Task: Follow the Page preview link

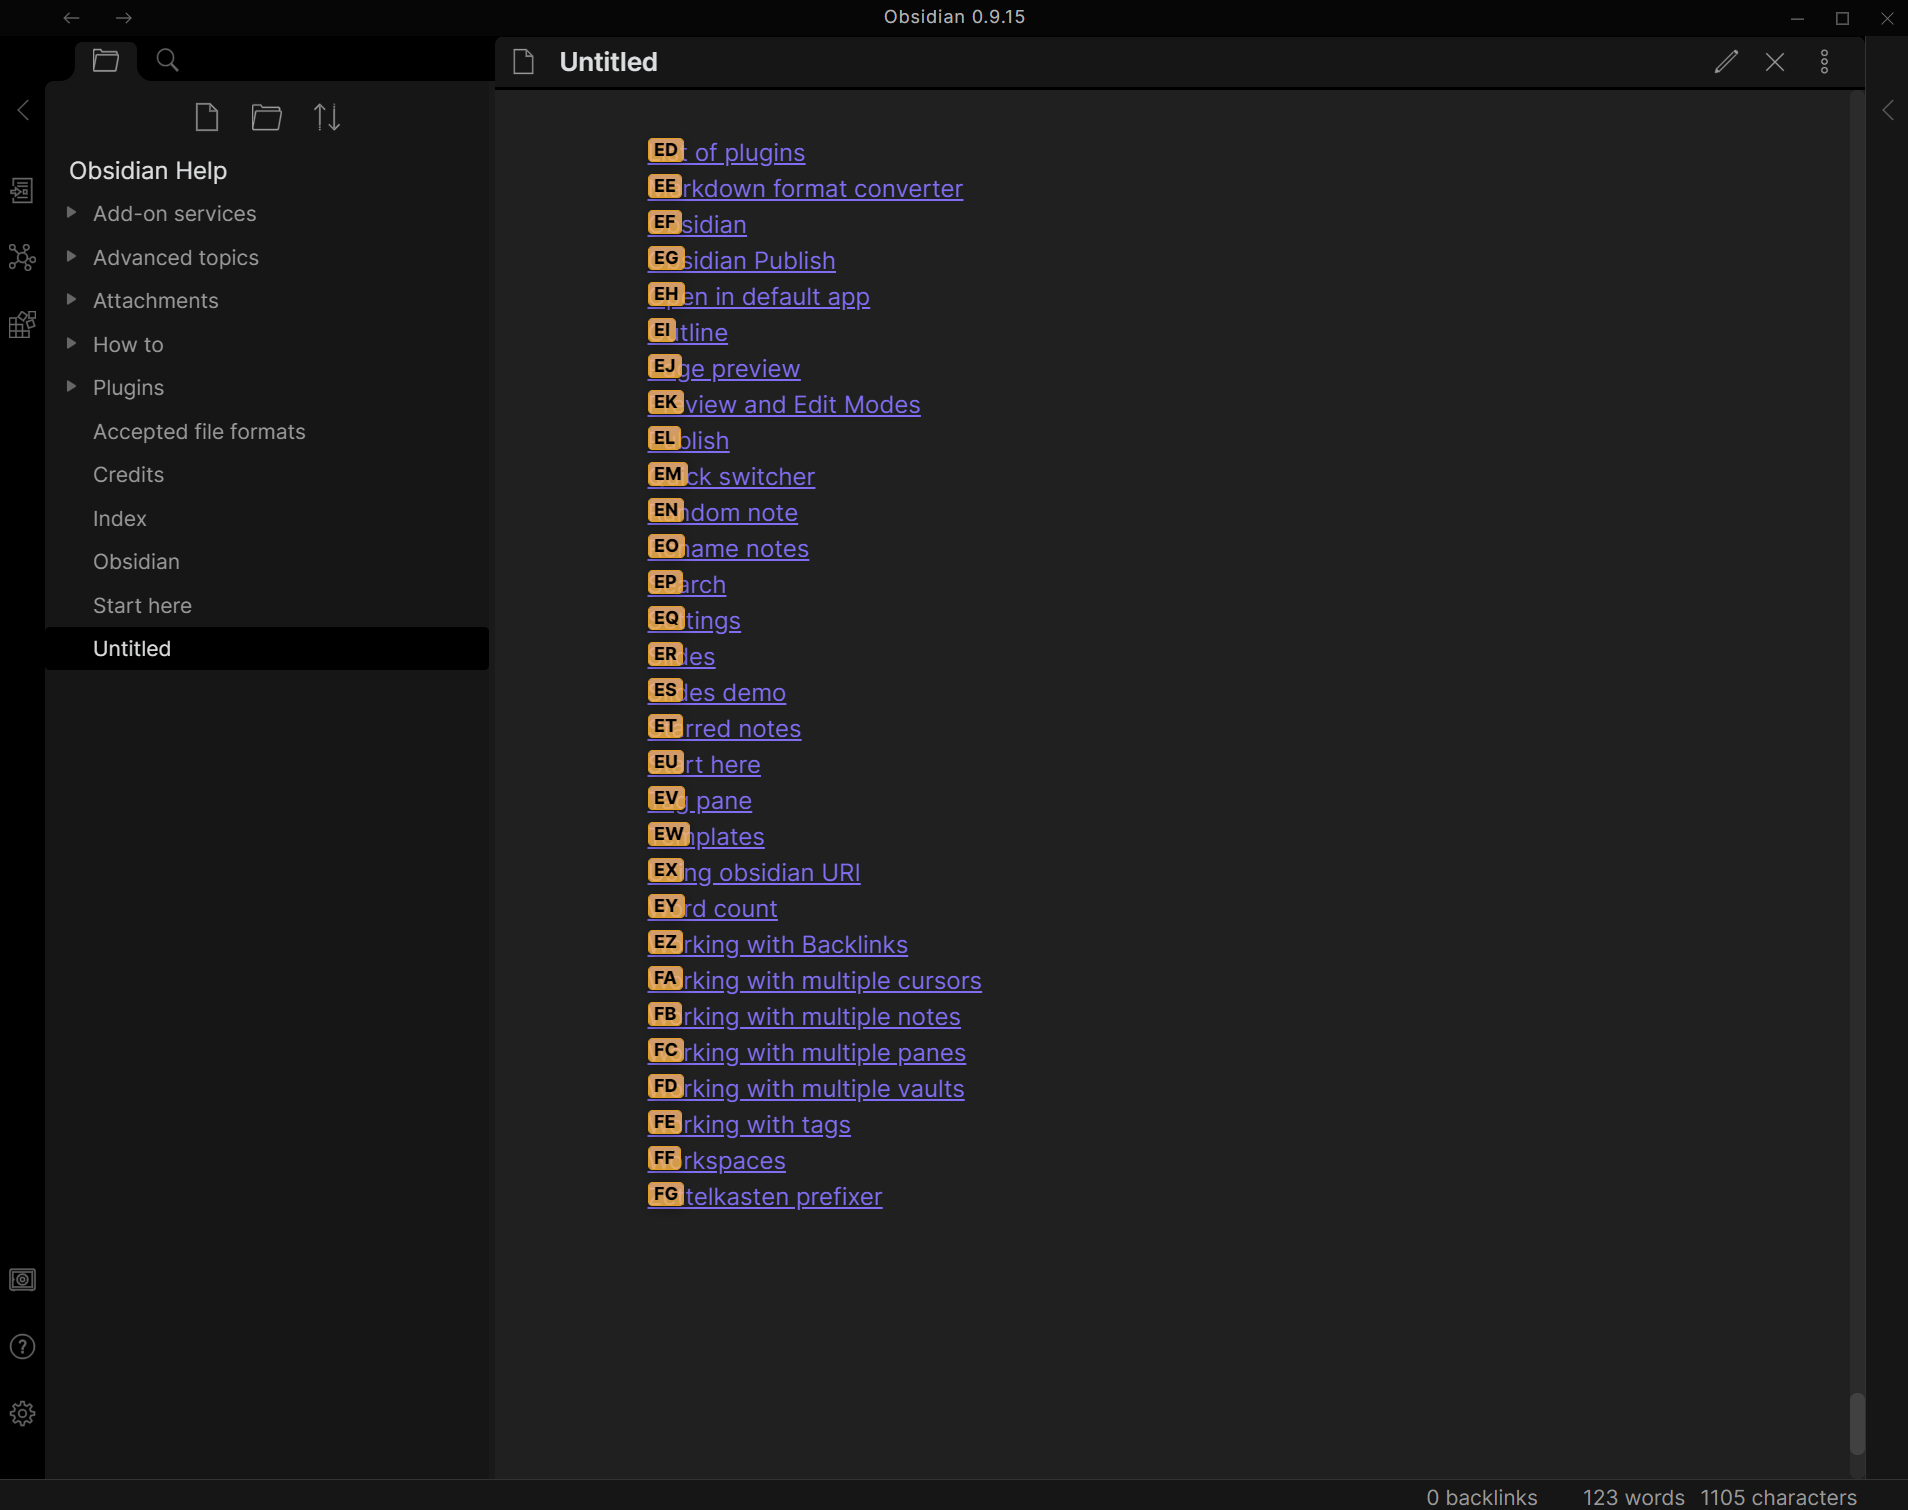Action: [724, 368]
